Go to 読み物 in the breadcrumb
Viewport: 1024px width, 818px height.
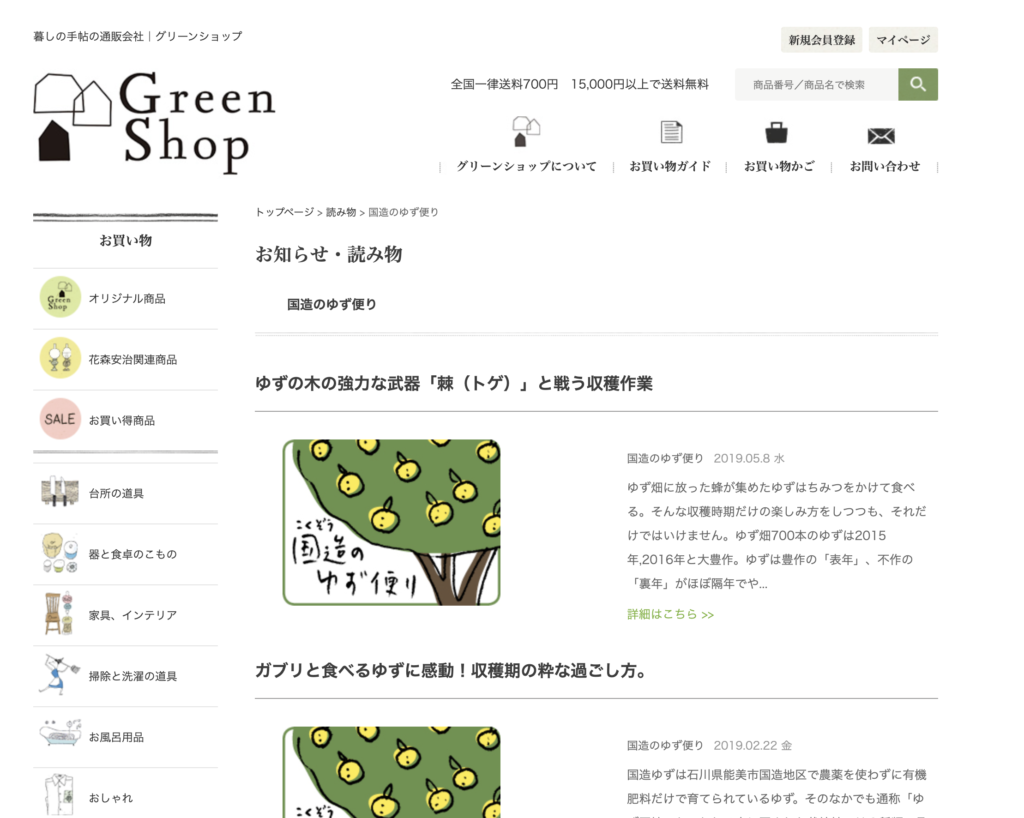[341, 212]
